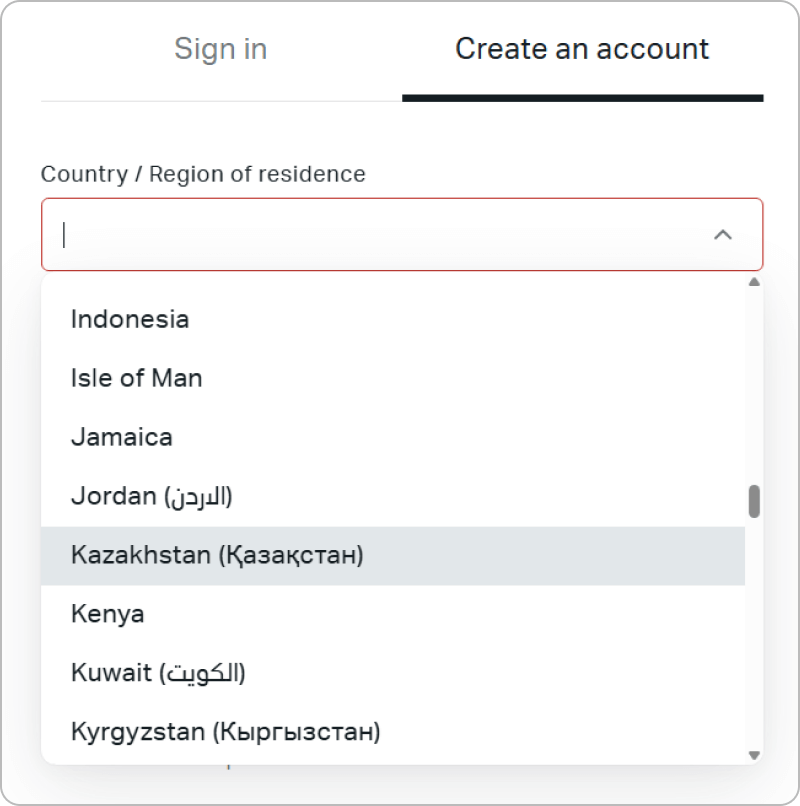Select Jordan (الأردن) as country

152,496
